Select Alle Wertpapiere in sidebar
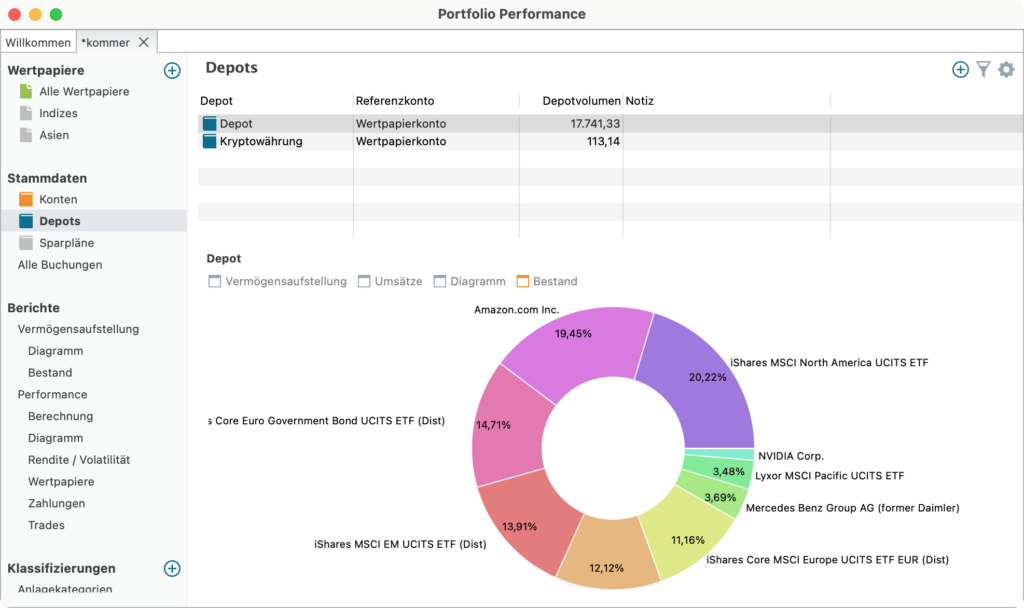This screenshot has width=1024, height=608. click(x=84, y=91)
